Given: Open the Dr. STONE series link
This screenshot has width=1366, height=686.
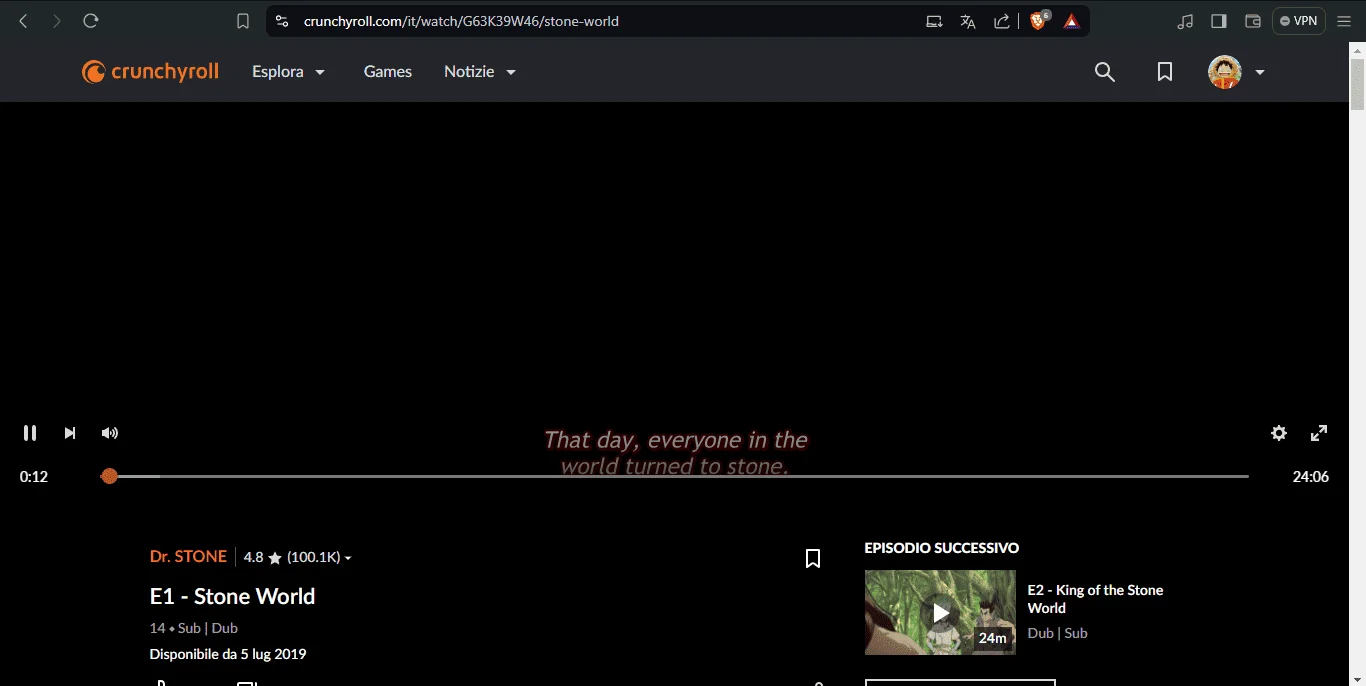Looking at the screenshot, I should [x=188, y=557].
